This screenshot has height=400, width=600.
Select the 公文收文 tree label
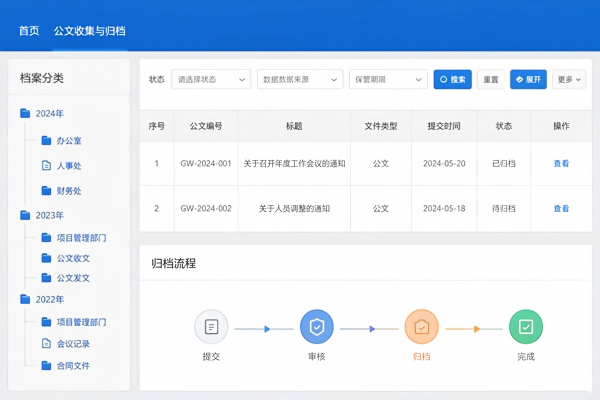[x=73, y=258]
